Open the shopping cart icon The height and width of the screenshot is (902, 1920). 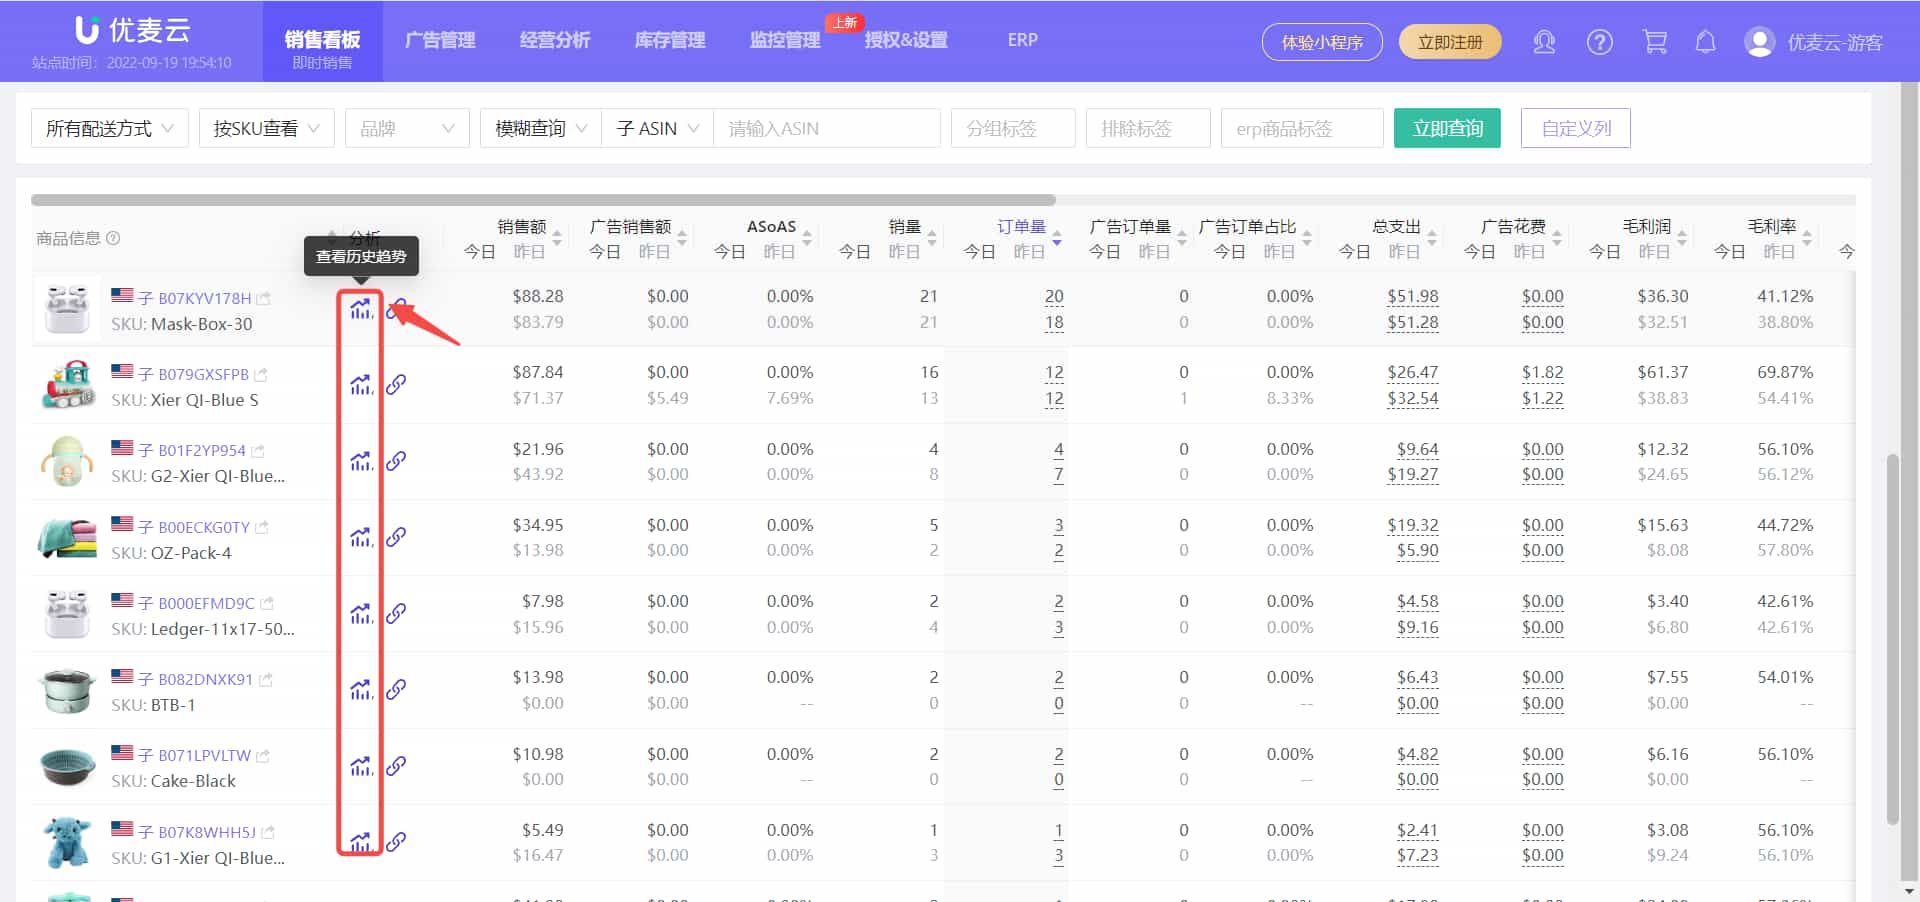click(x=1655, y=42)
